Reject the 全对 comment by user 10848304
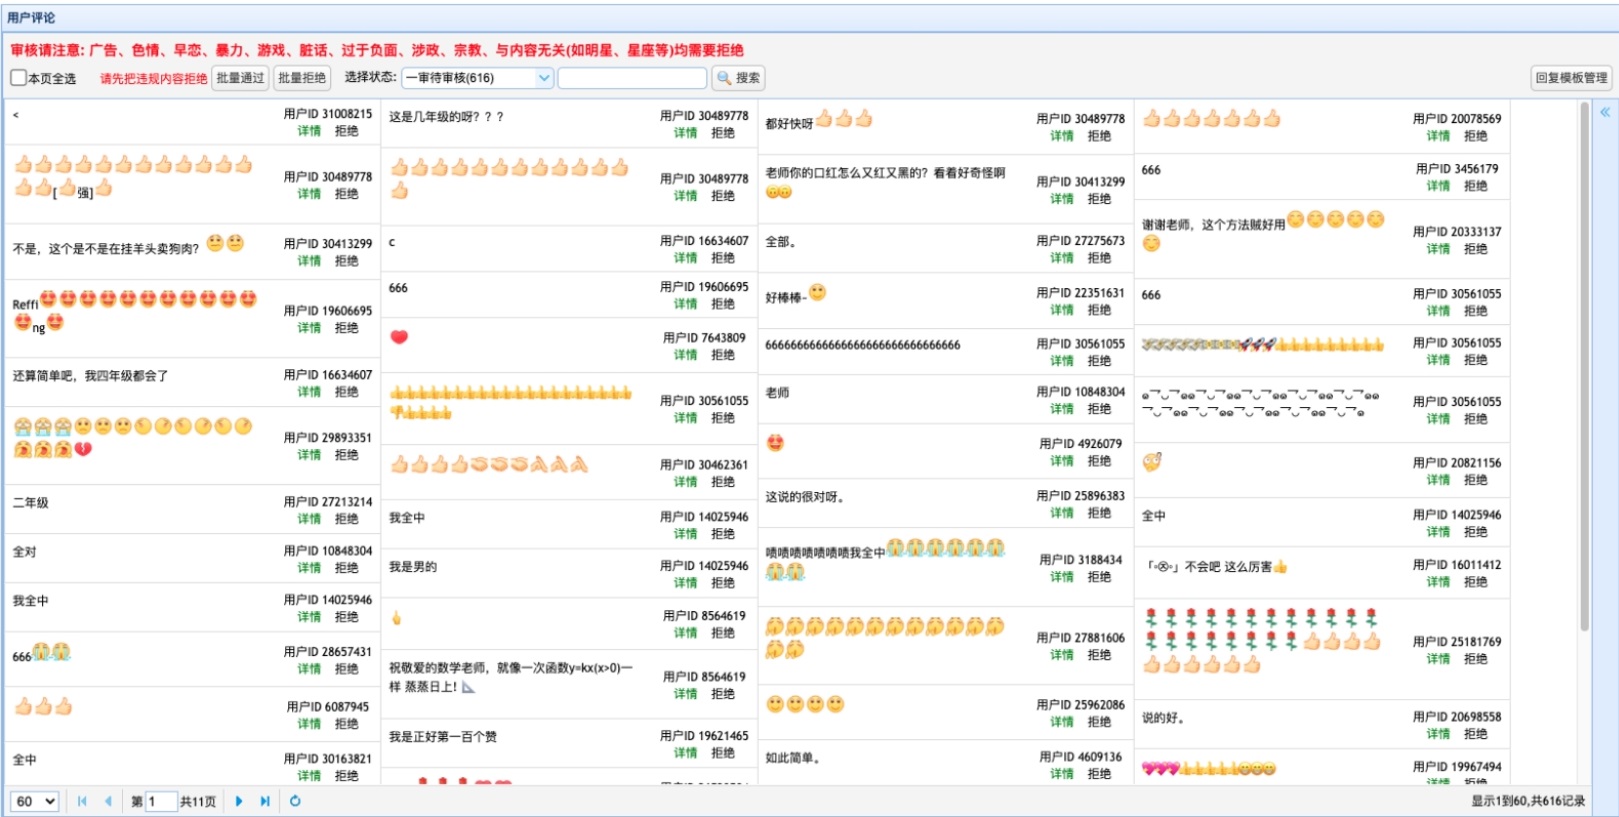The width and height of the screenshot is (1619, 817). coord(347,568)
